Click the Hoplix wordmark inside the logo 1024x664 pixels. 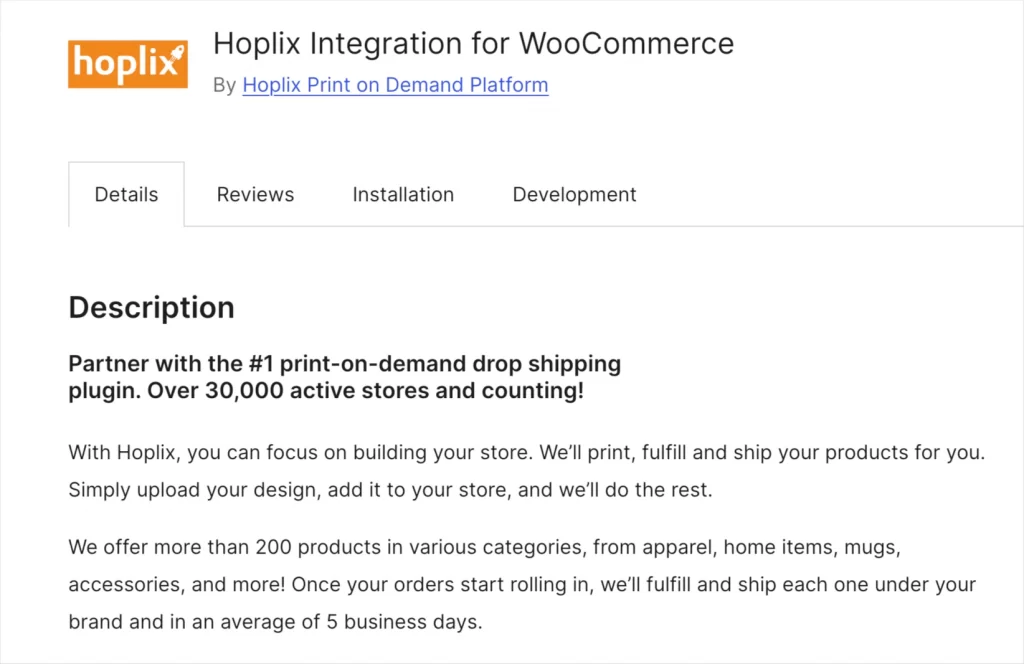click(120, 64)
